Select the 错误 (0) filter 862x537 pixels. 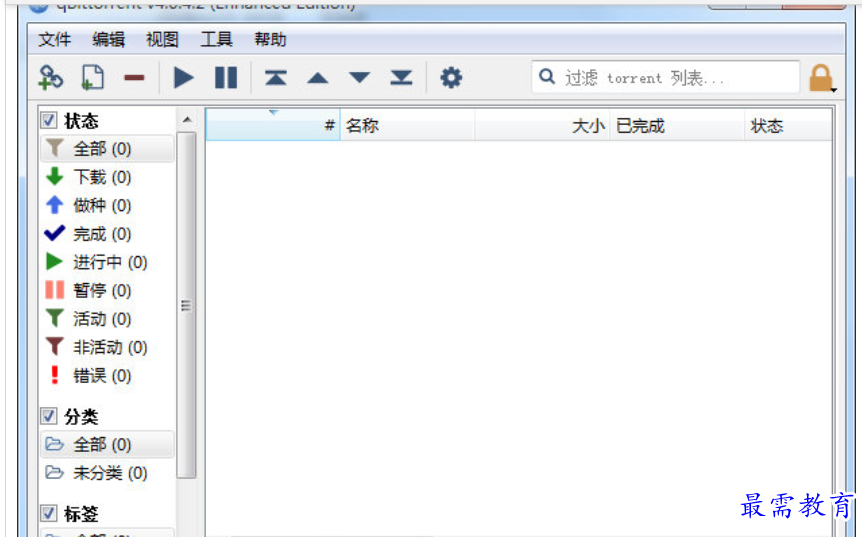point(107,376)
